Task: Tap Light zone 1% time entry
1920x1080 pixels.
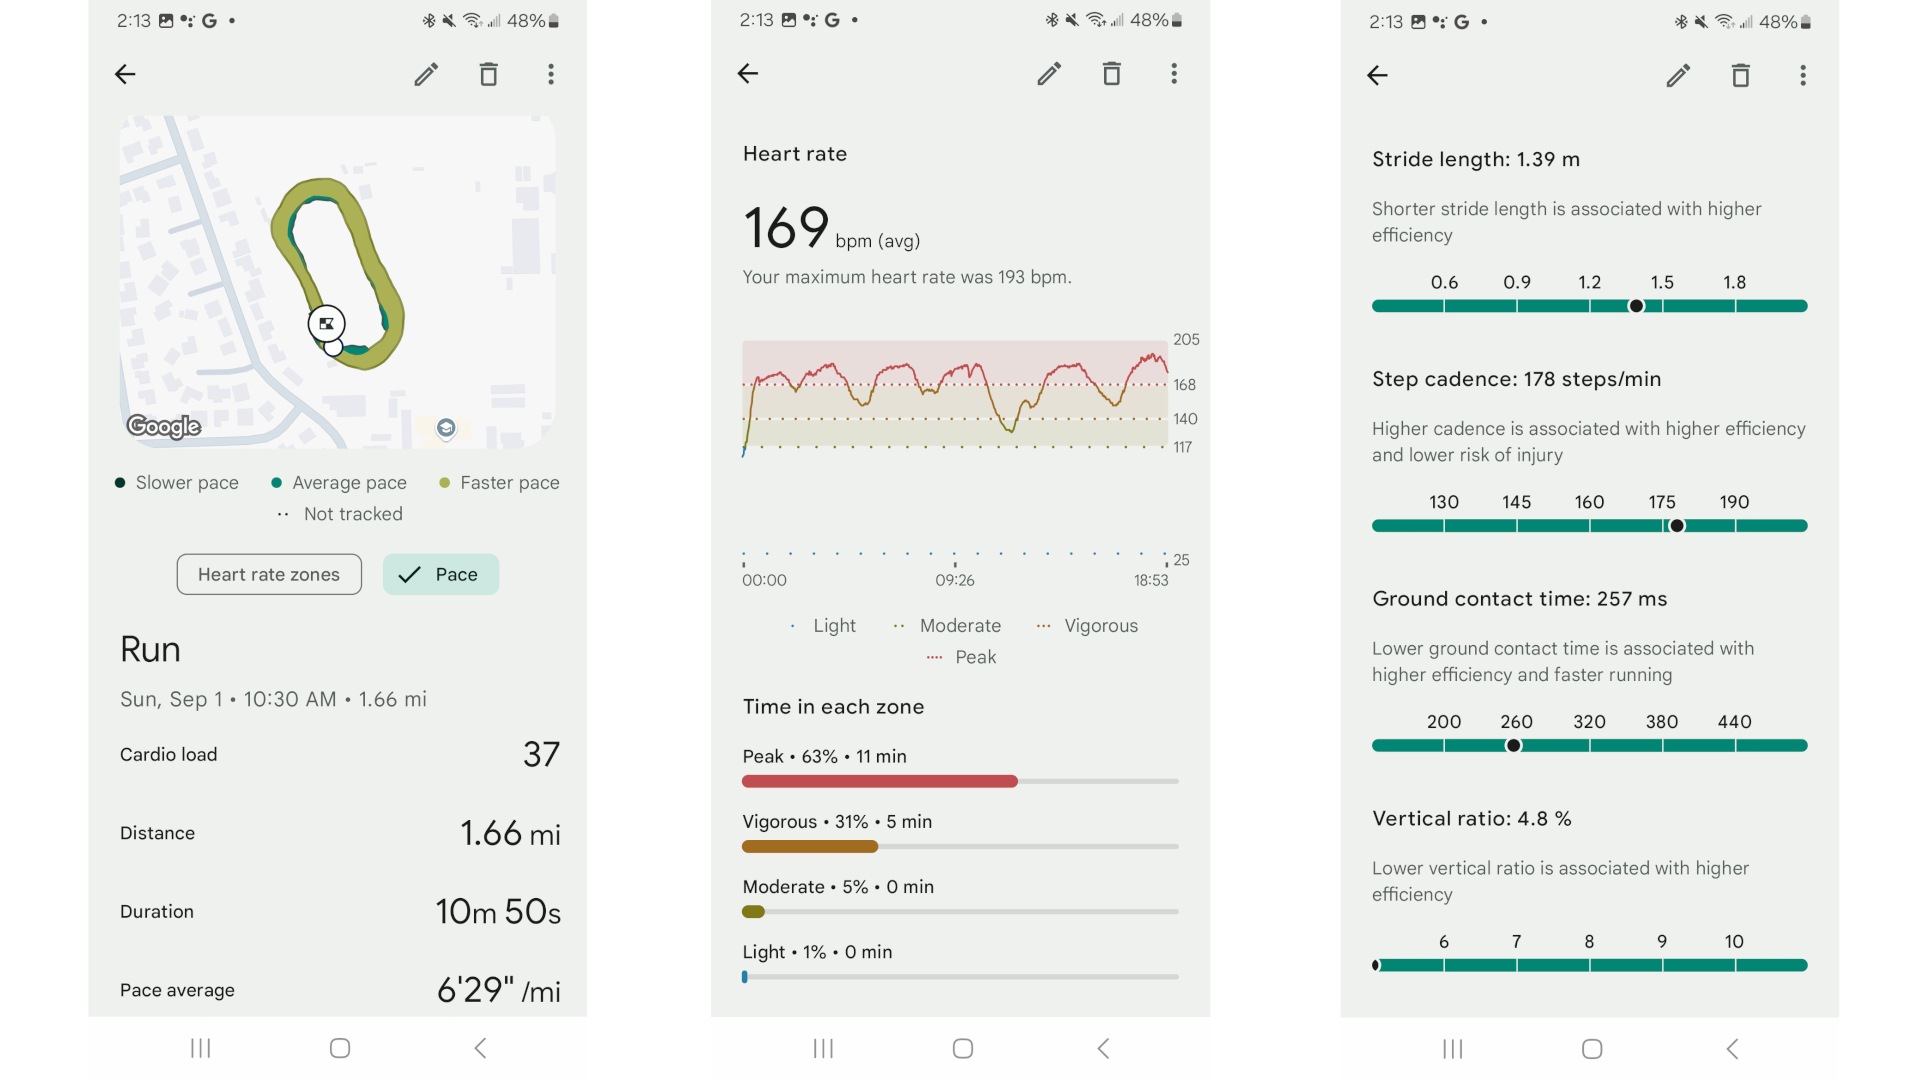Action: tap(818, 949)
